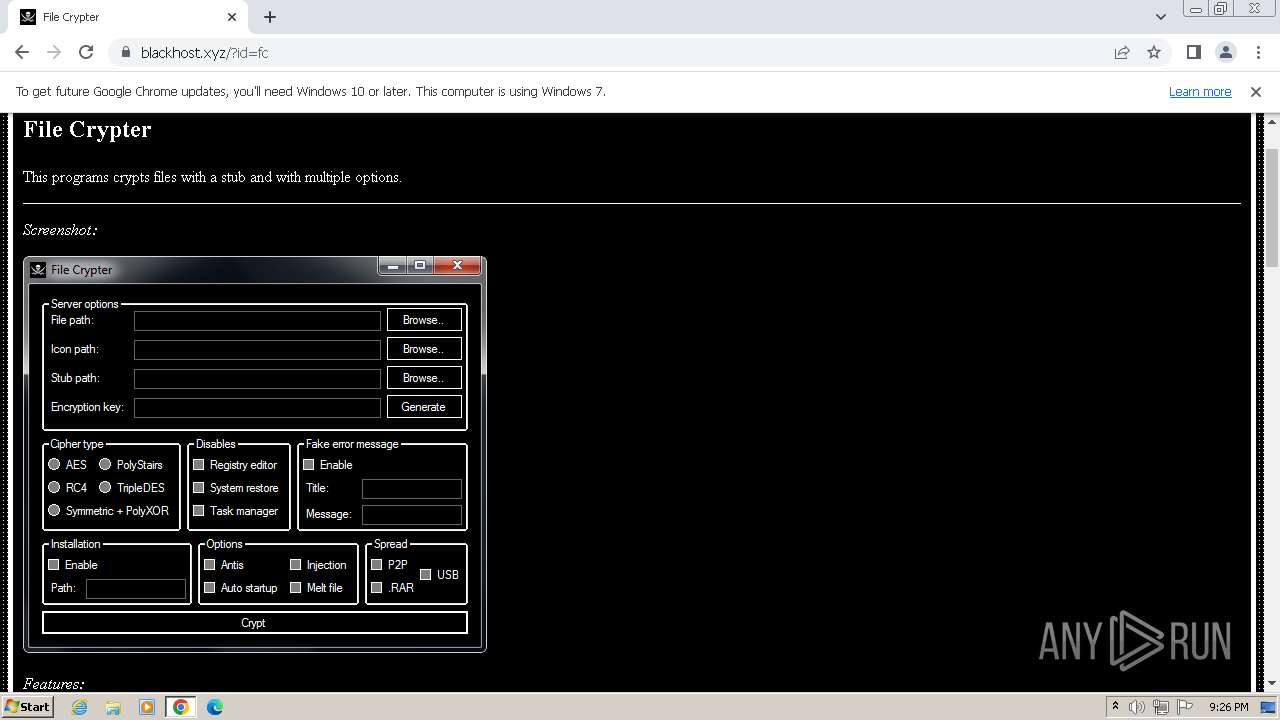The height and width of the screenshot is (720, 1280).
Task: Select PolyStairs cipher radio button
Action: [x=105, y=464]
